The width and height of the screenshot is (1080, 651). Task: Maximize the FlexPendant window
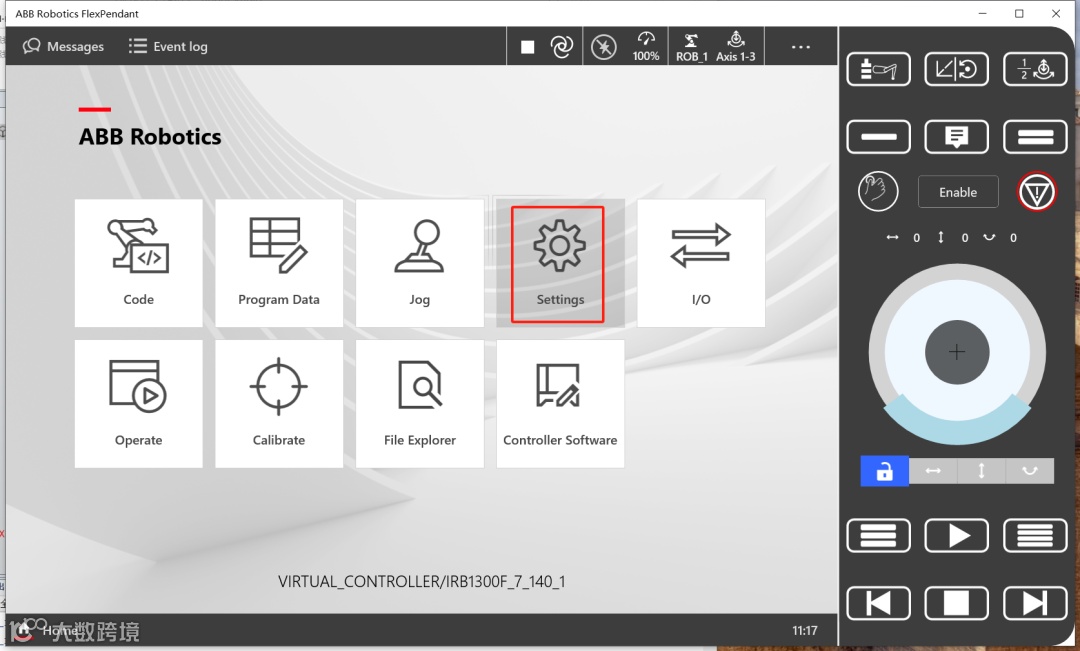click(1019, 13)
